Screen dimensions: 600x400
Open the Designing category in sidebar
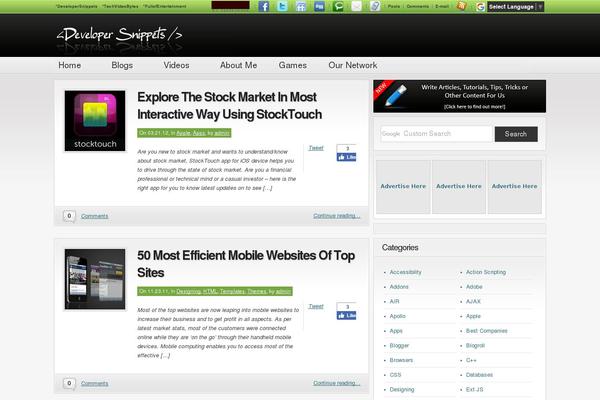tap(402, 390)
